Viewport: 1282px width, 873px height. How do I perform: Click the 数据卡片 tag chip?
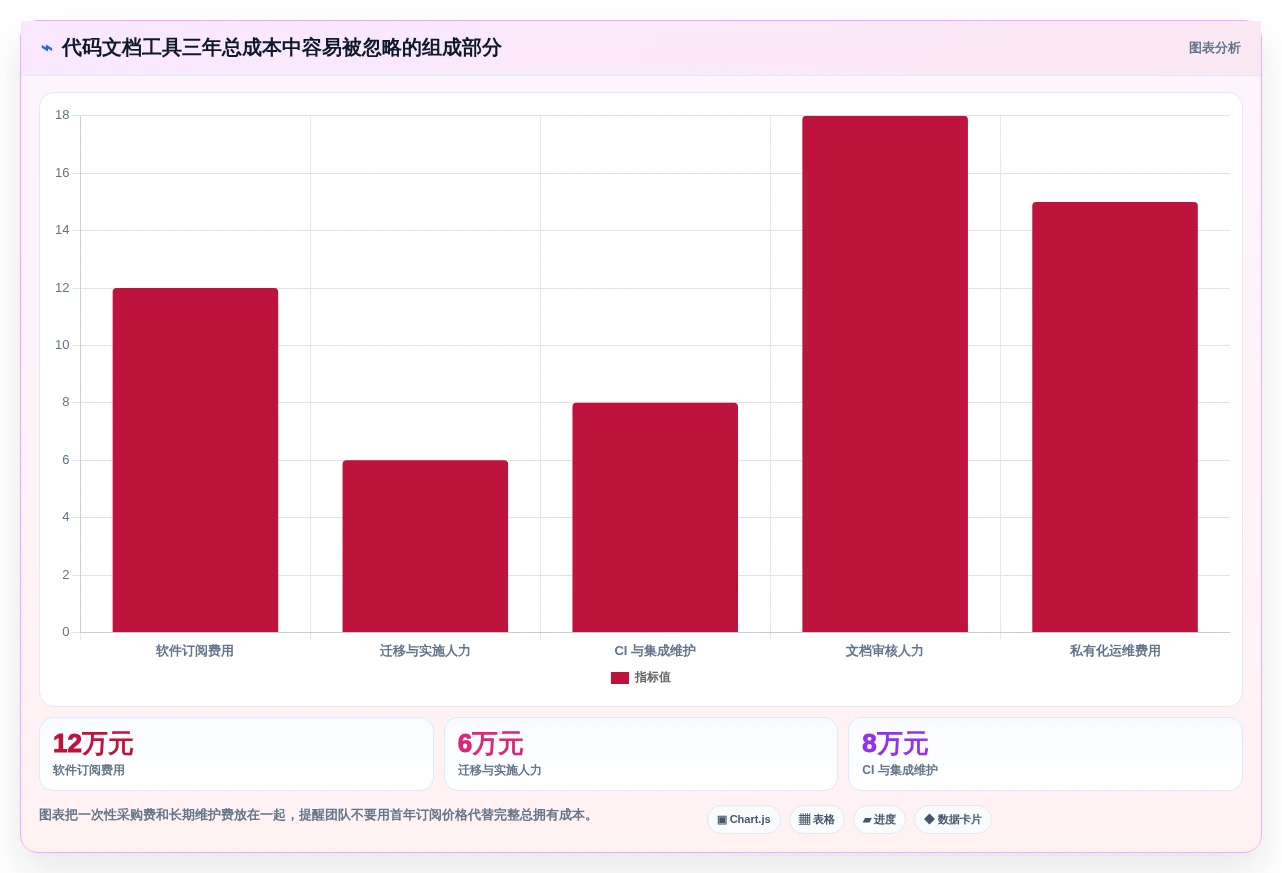pos(953,820)
